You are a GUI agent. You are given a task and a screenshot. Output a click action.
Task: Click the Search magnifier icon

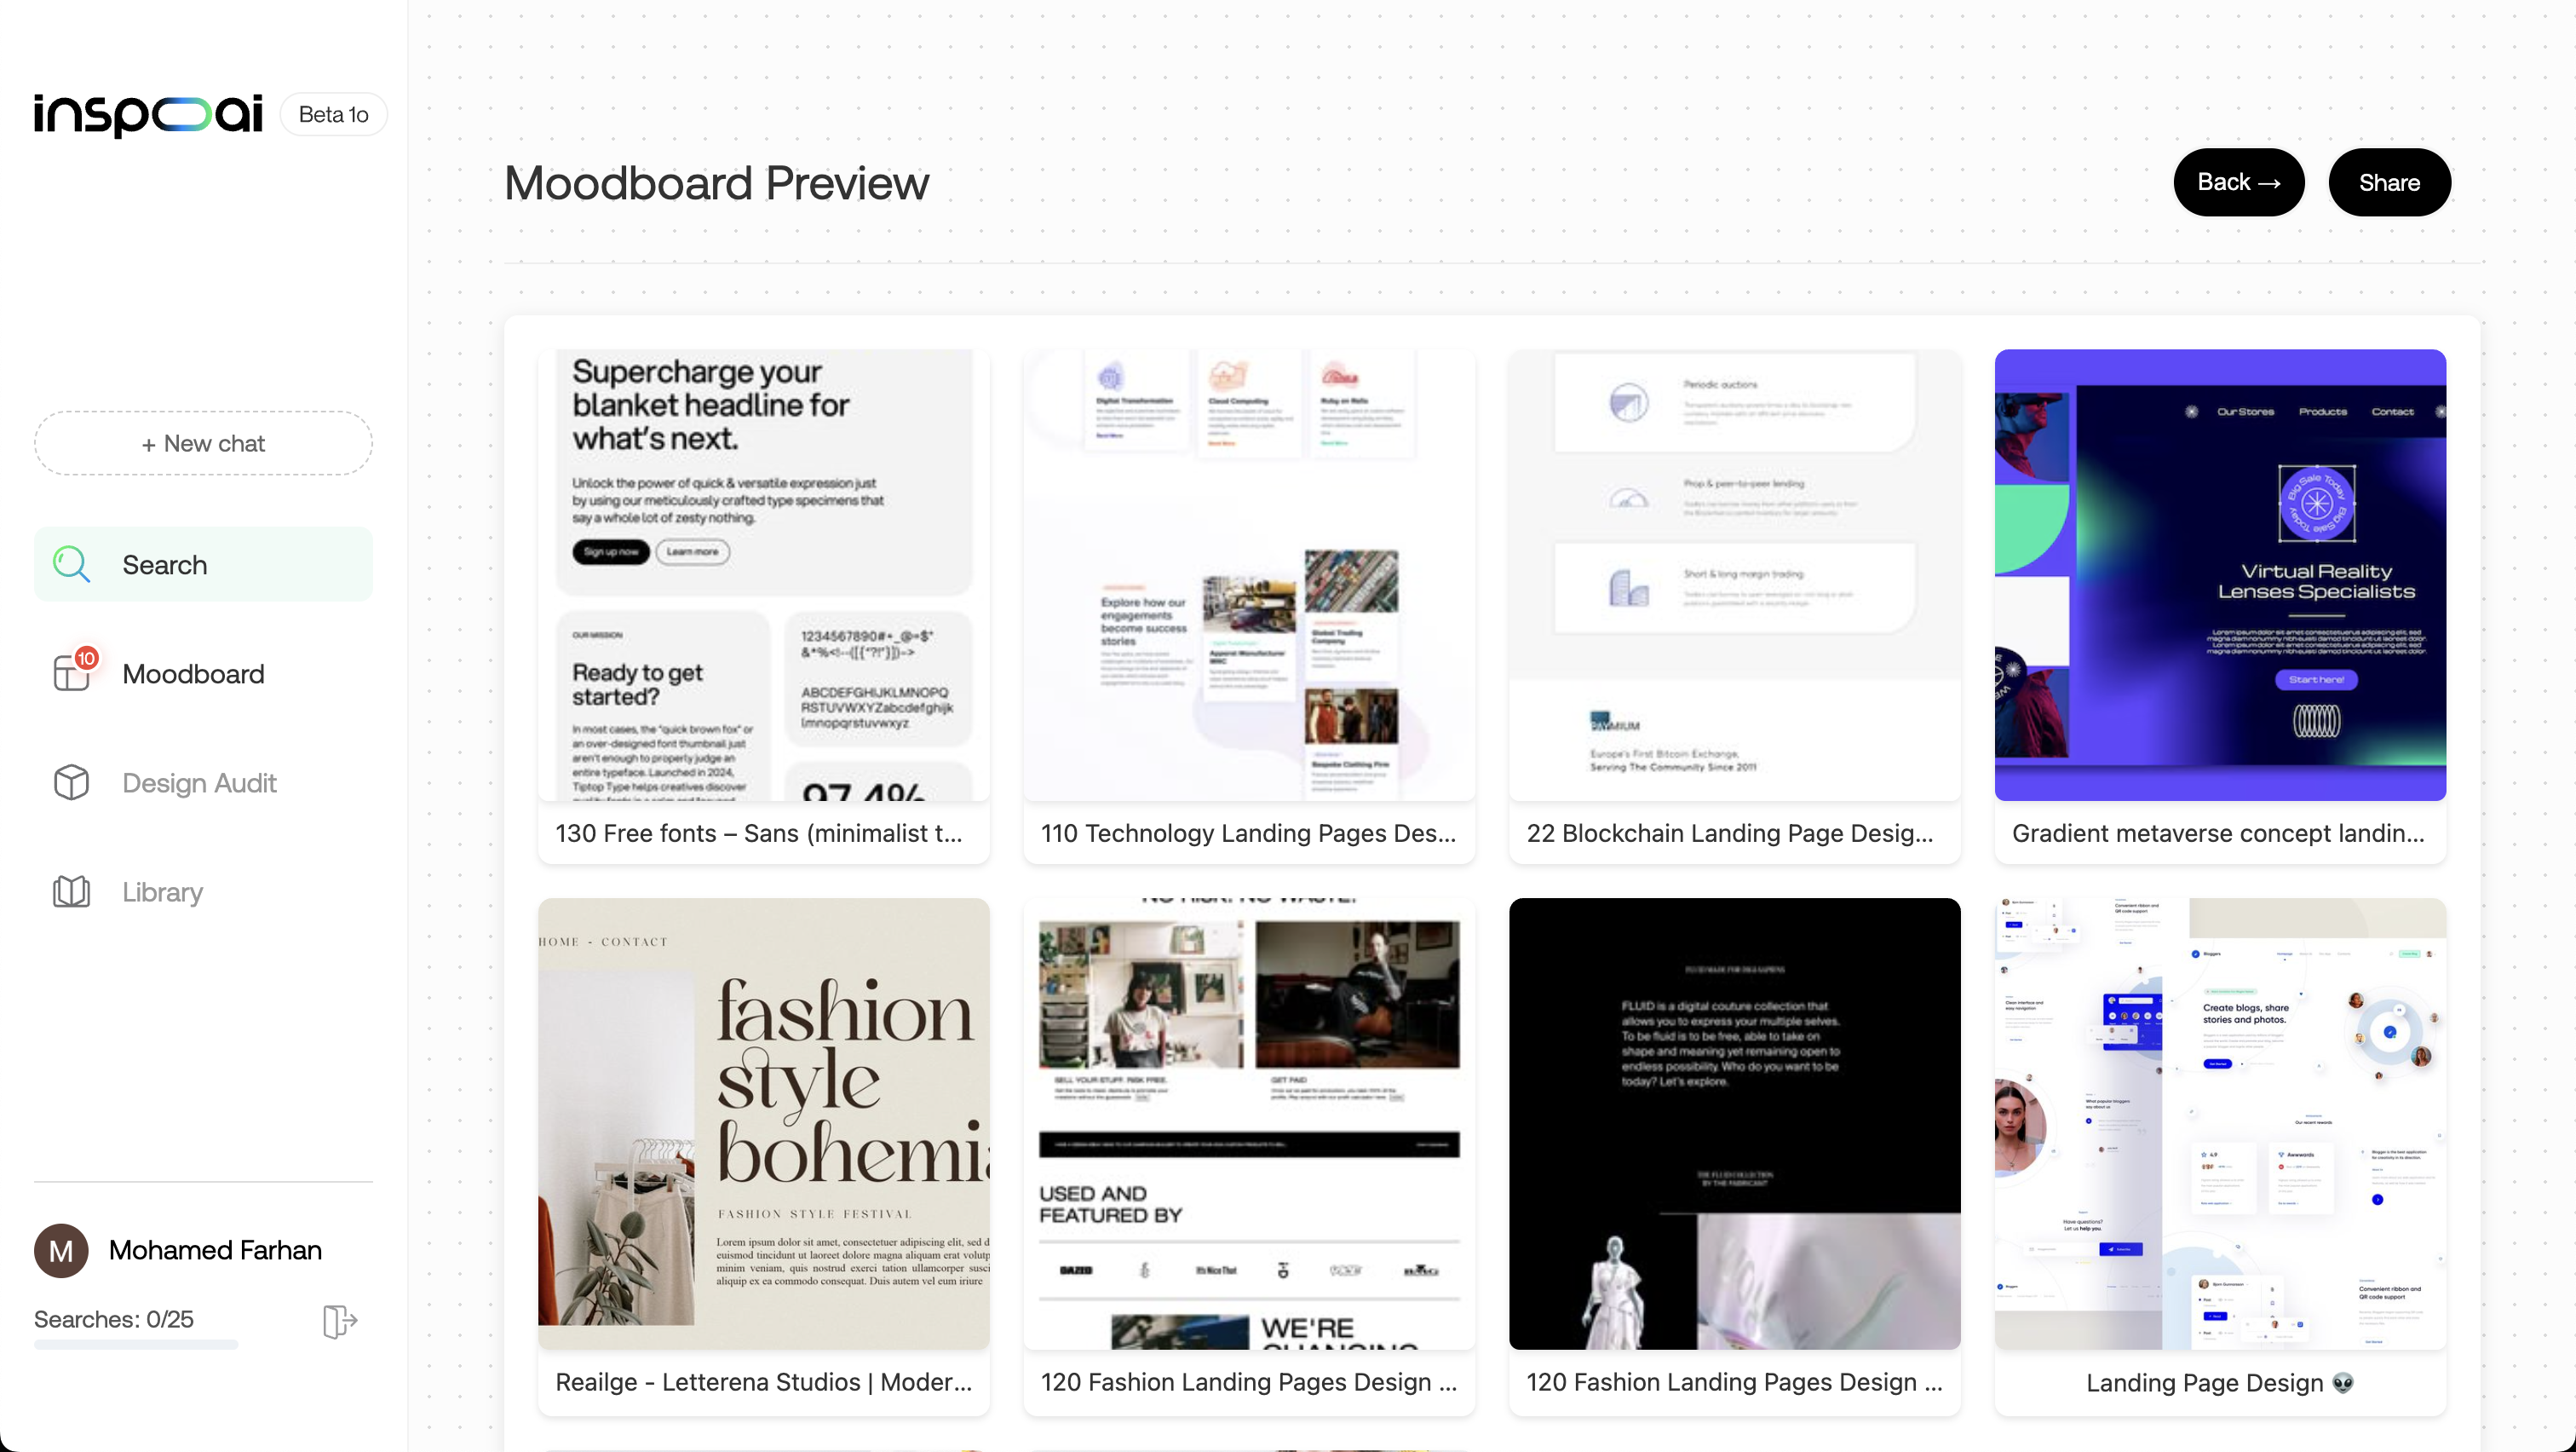coord(71,564)
